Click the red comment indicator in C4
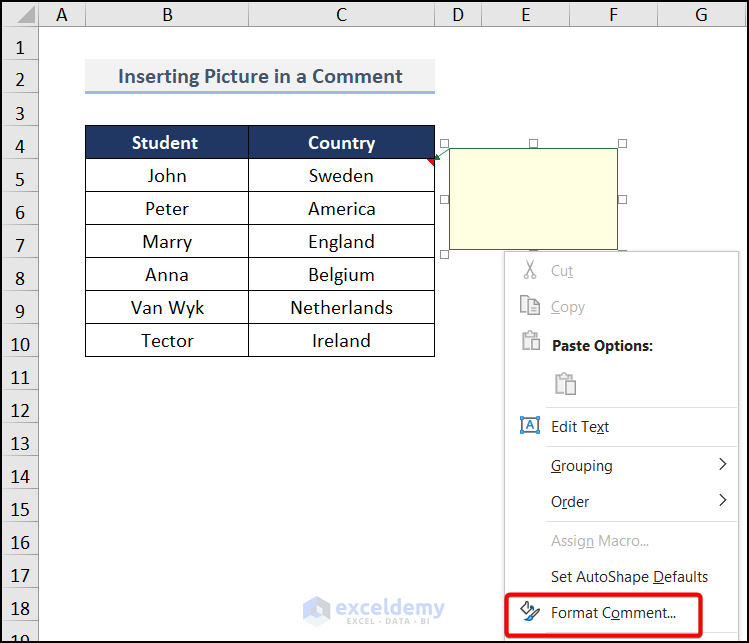 click(x=431, y=162)
